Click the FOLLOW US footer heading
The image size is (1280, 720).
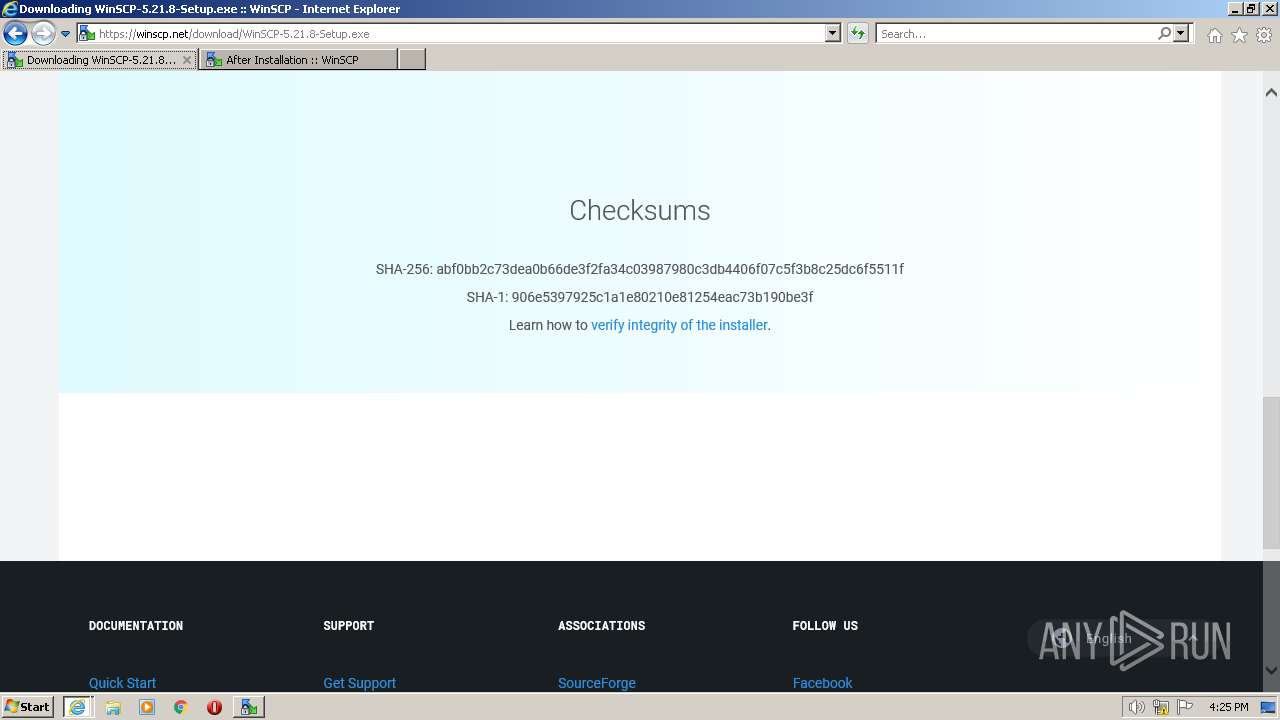825,626
